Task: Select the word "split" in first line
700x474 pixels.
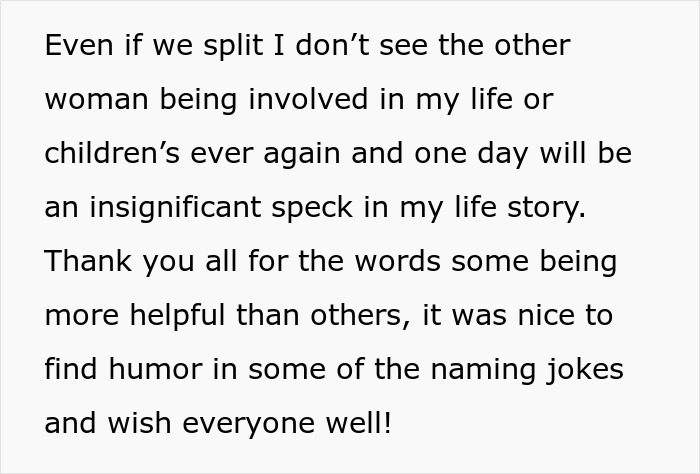Action: (x=233, y=47)
